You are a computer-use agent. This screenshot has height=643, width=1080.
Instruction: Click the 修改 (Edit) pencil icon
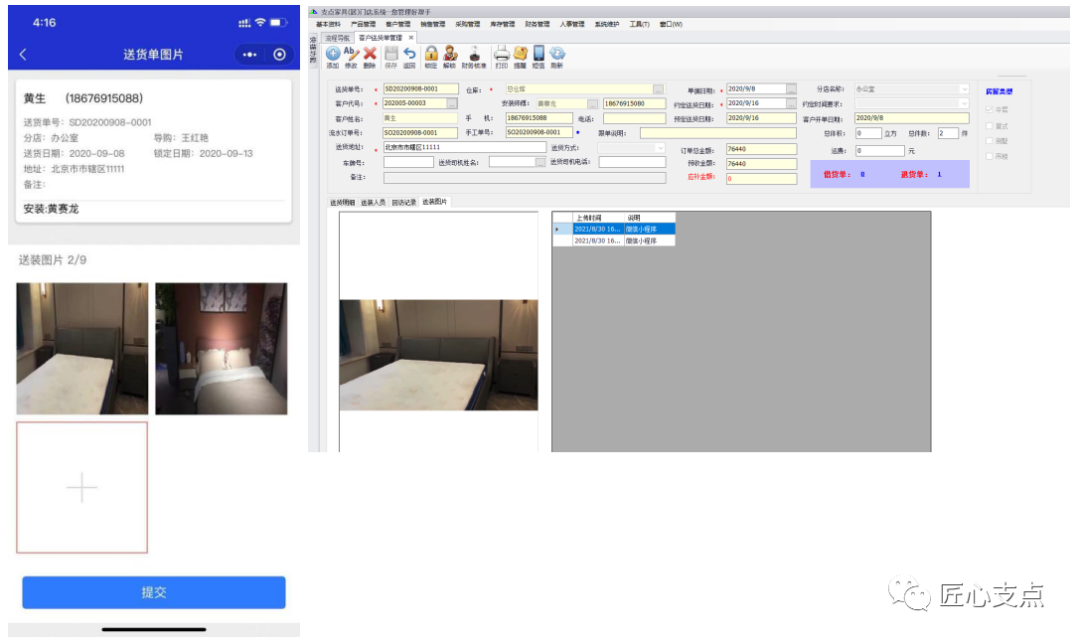[x=351, y=56]
